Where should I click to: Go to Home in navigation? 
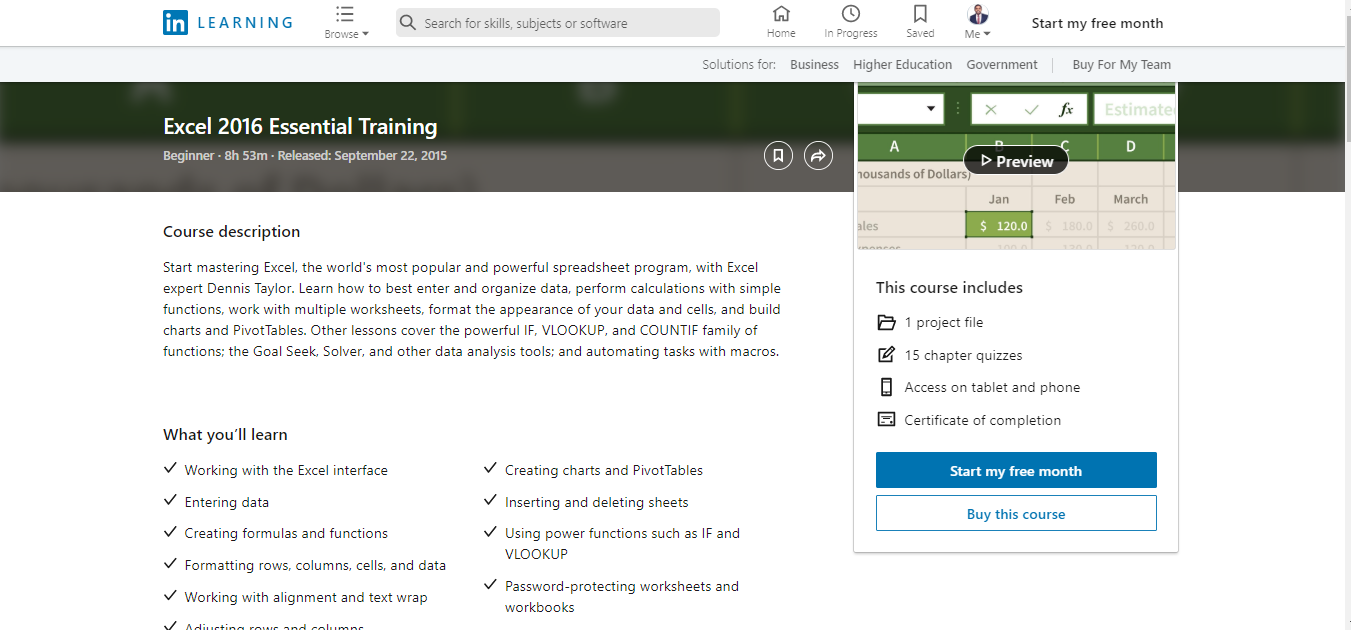click(781, 22)
